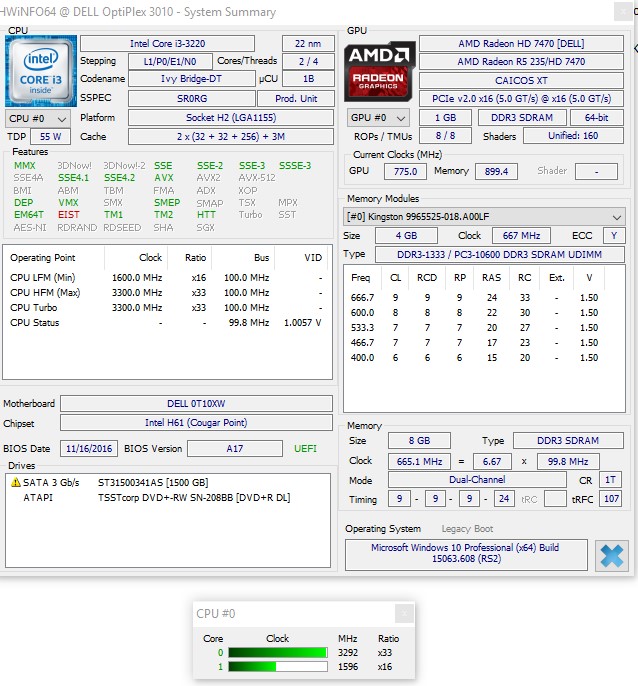
Task: Click the CPU LFM (Min) operating point row
Action: (167, 277)
